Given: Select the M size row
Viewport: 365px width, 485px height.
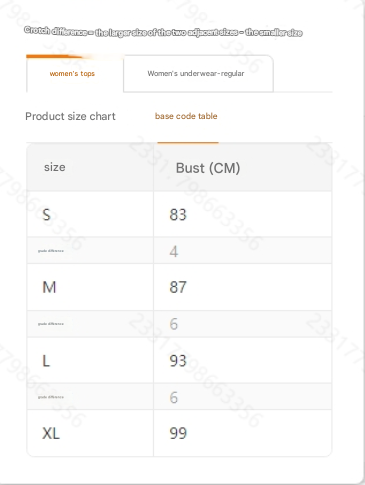Looking at the screenshot, I should (179, 287).
